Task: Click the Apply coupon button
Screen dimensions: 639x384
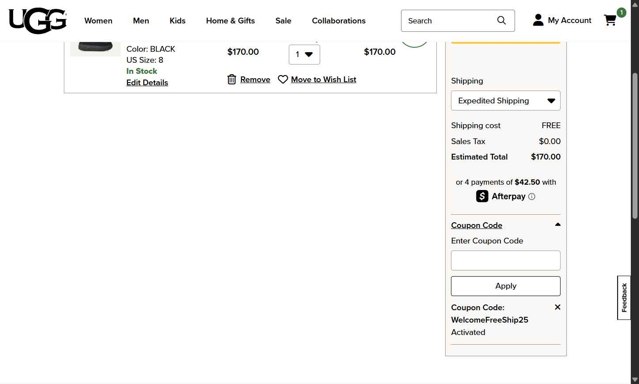Action: point(506,286)
